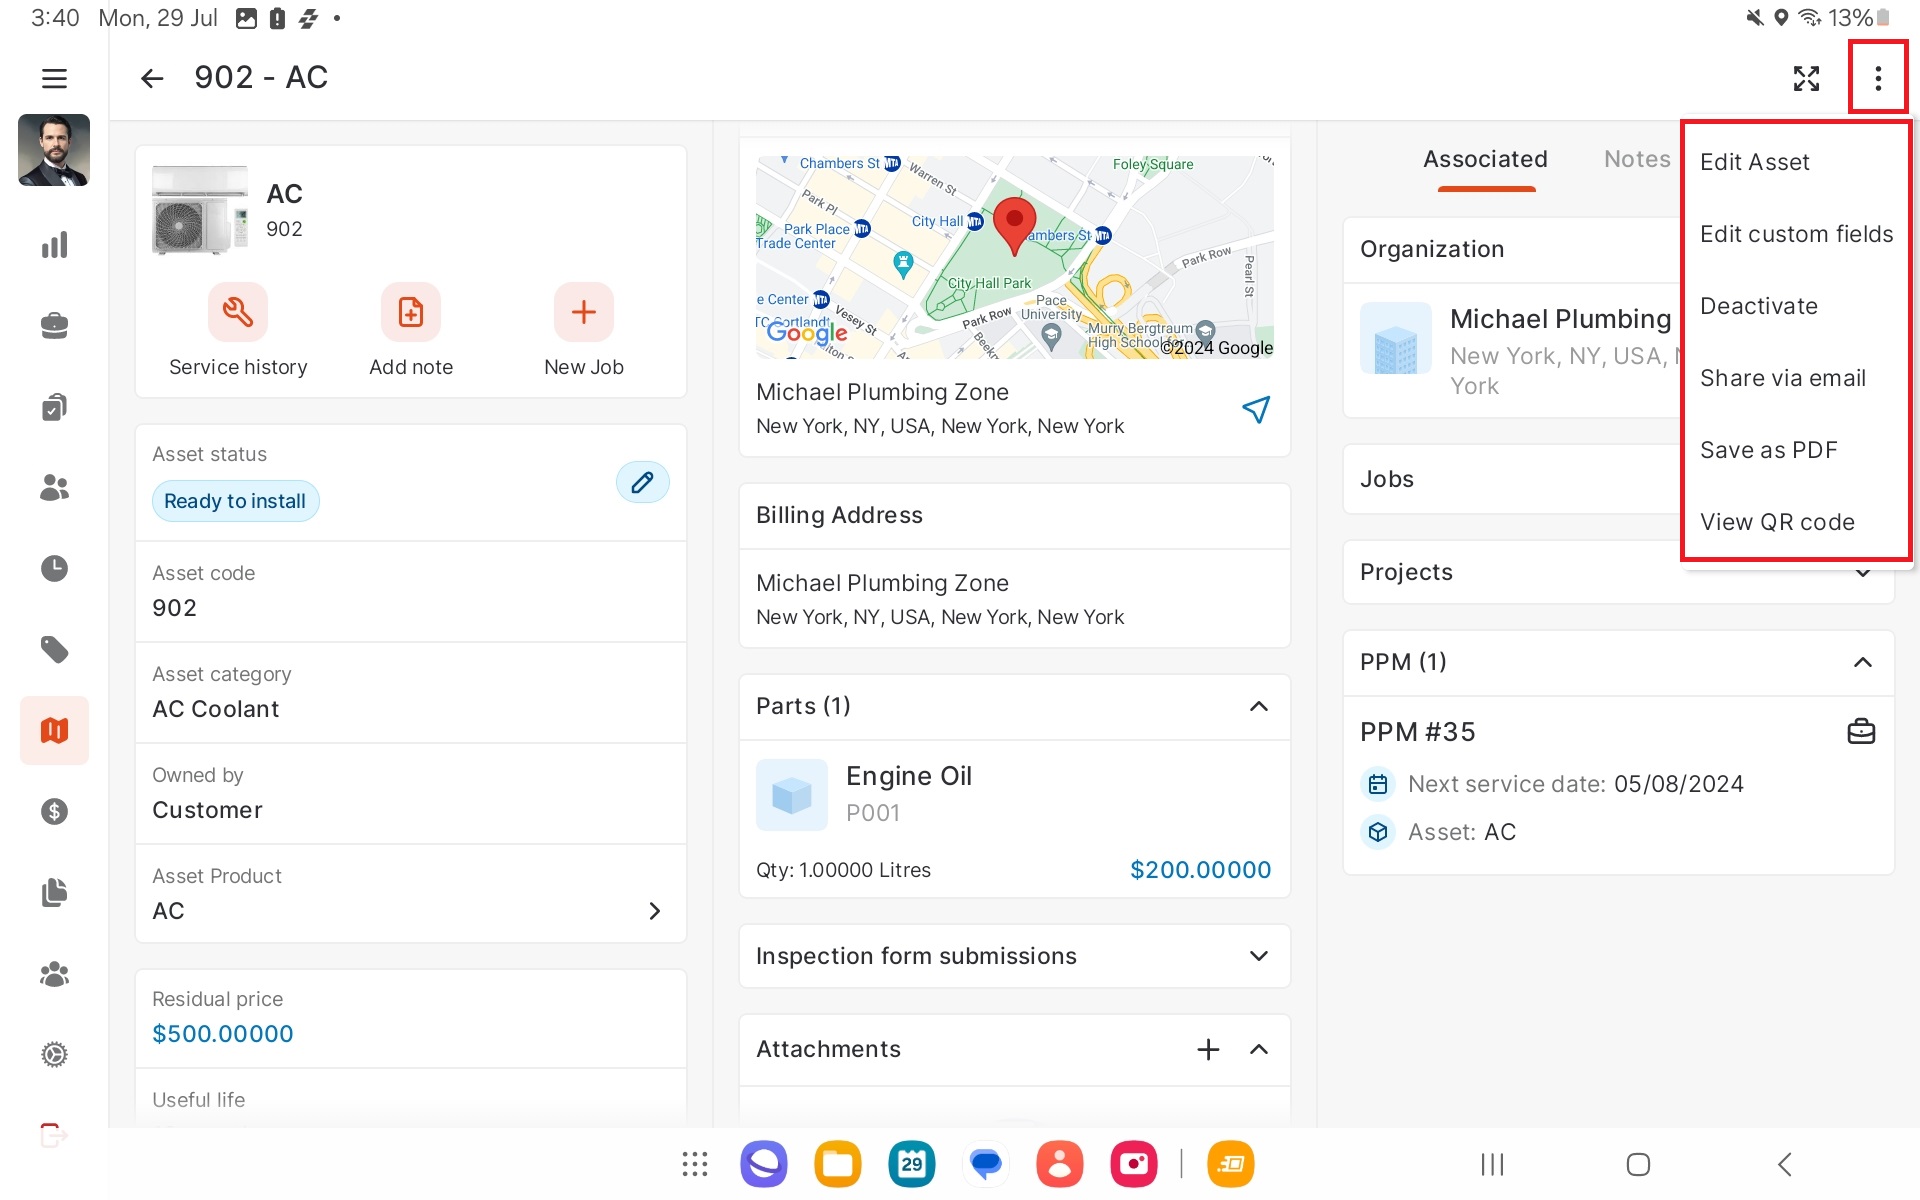The image size is (1920, 1200).
Task: Expand Inspection form submissions section
Action: click(1259, 956)
